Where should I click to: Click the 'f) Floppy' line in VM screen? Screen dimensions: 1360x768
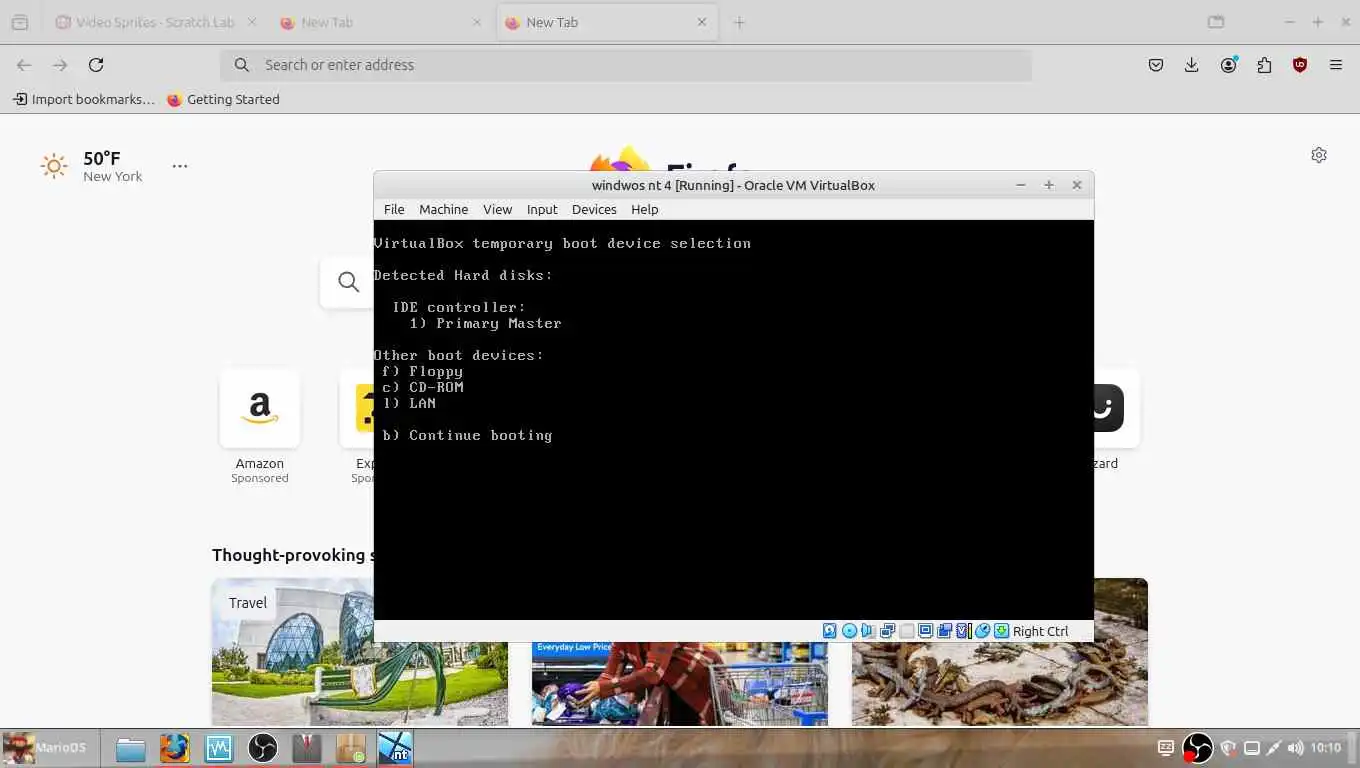click(422, 371)
